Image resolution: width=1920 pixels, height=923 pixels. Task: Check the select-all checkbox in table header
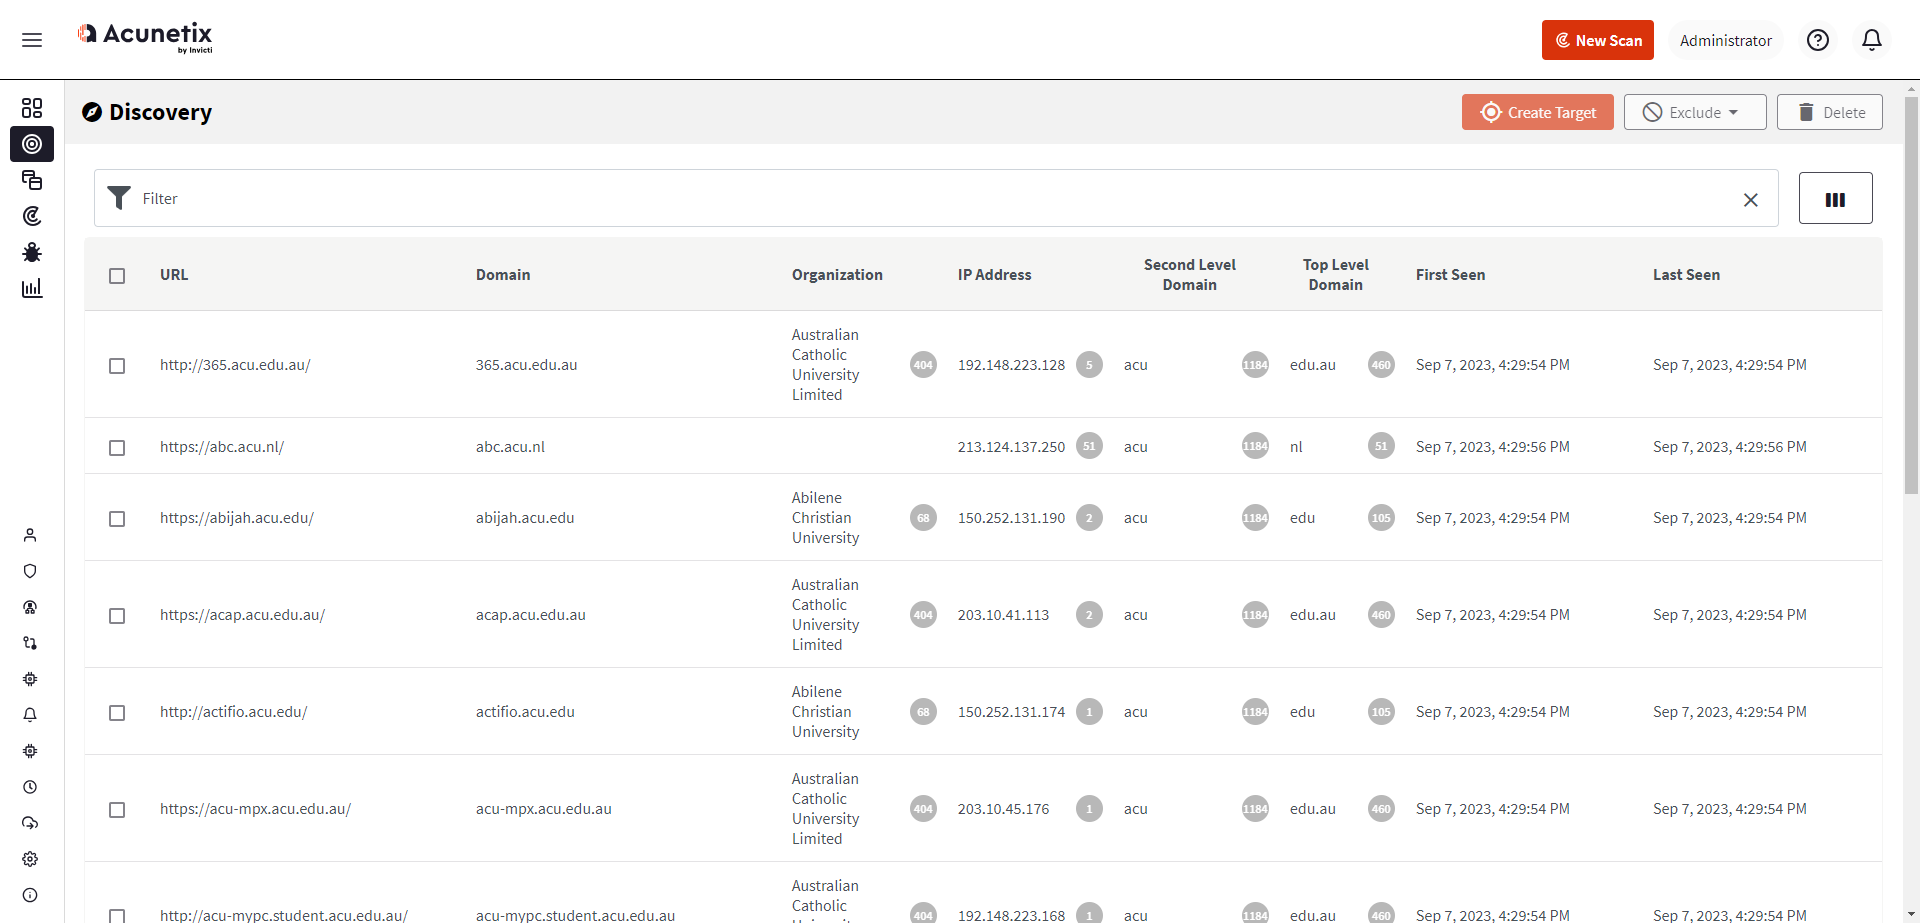click(x=117, y=276)
